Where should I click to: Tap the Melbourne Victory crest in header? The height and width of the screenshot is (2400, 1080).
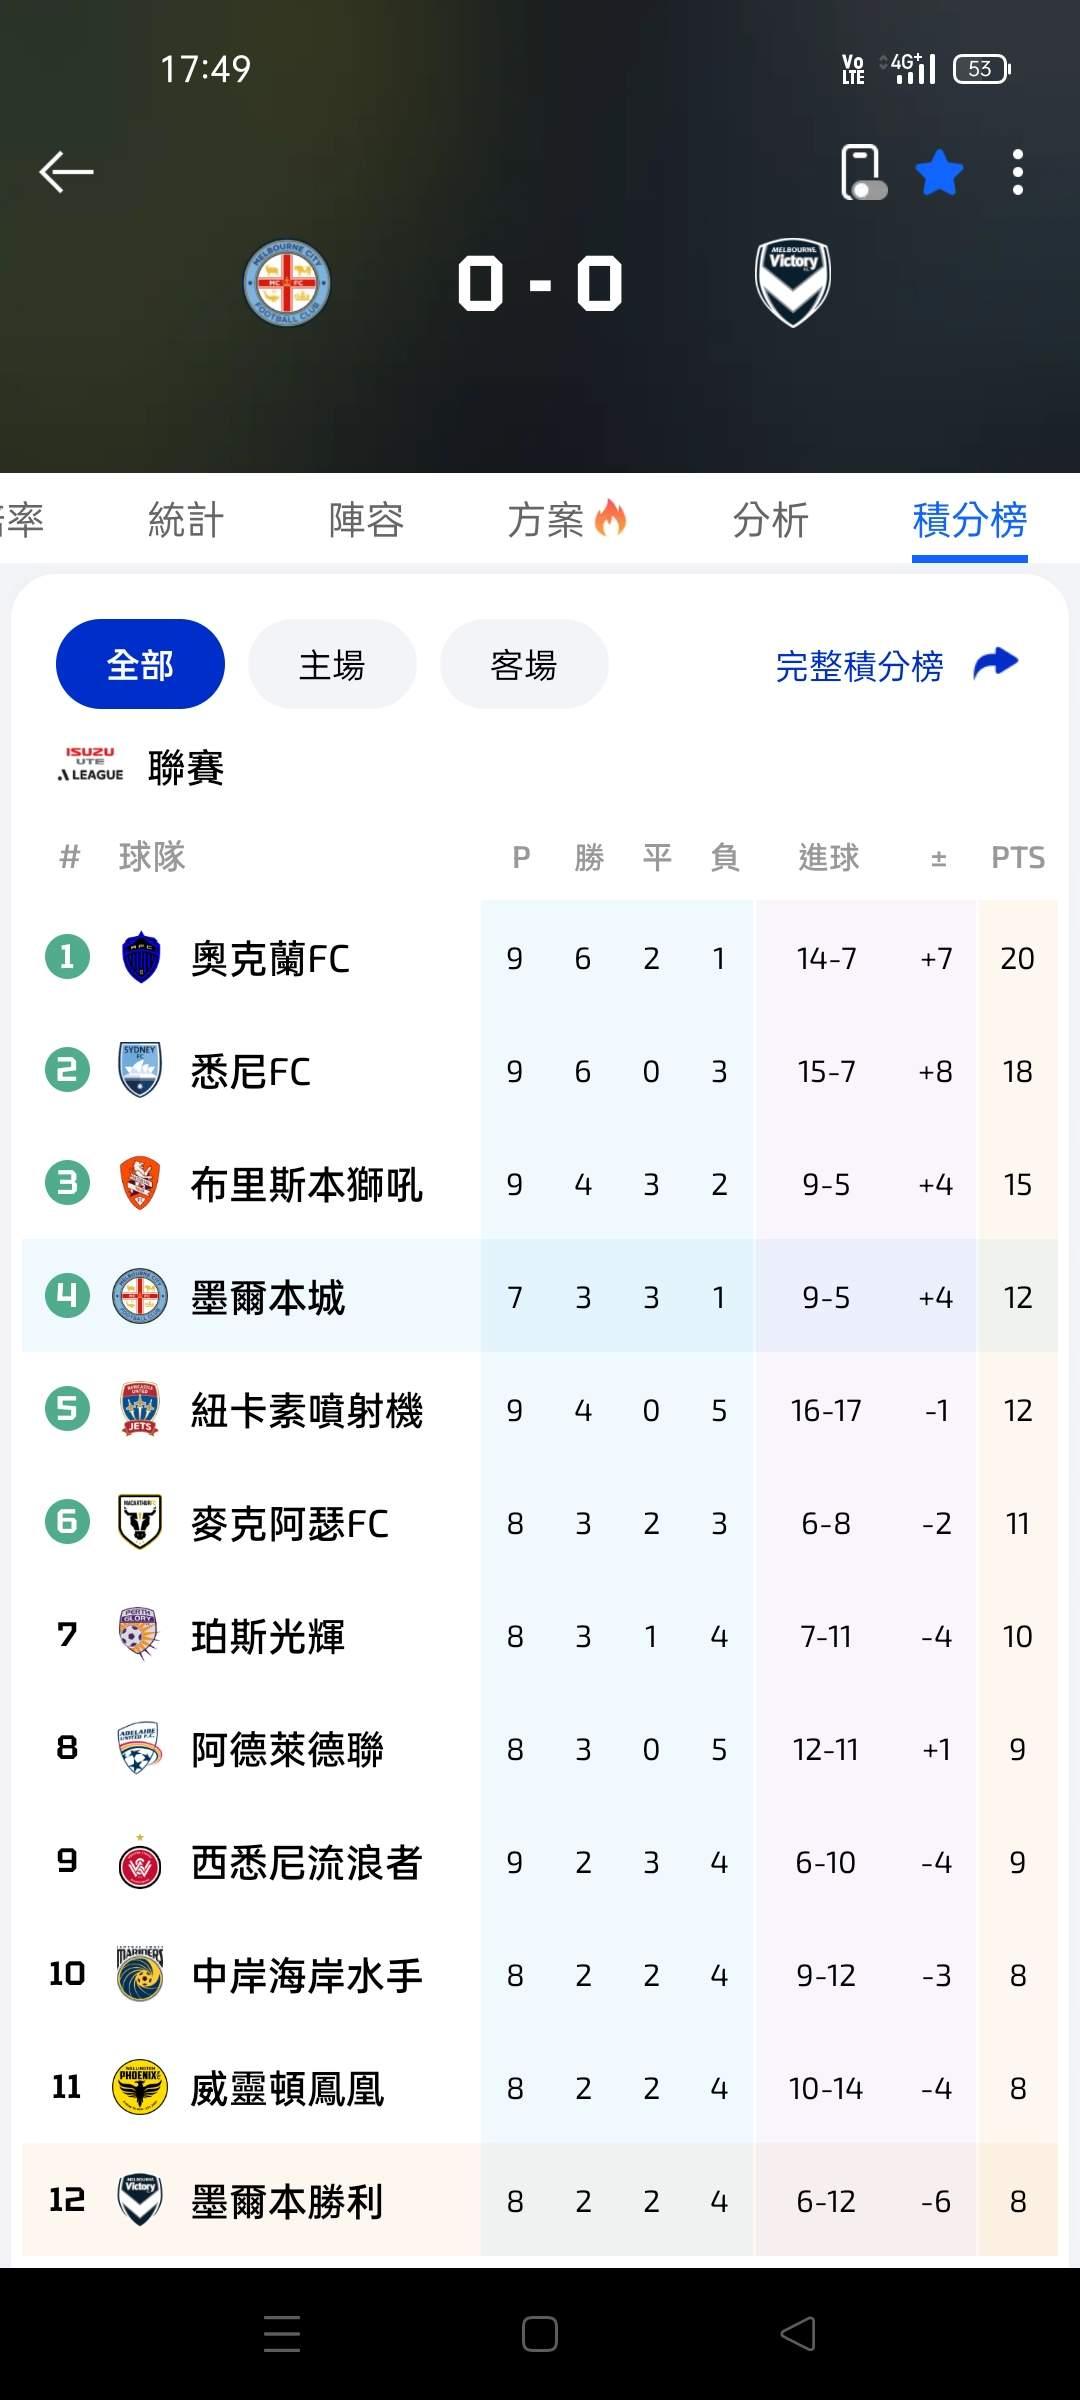pyautogui.click(x=793, y=283)
